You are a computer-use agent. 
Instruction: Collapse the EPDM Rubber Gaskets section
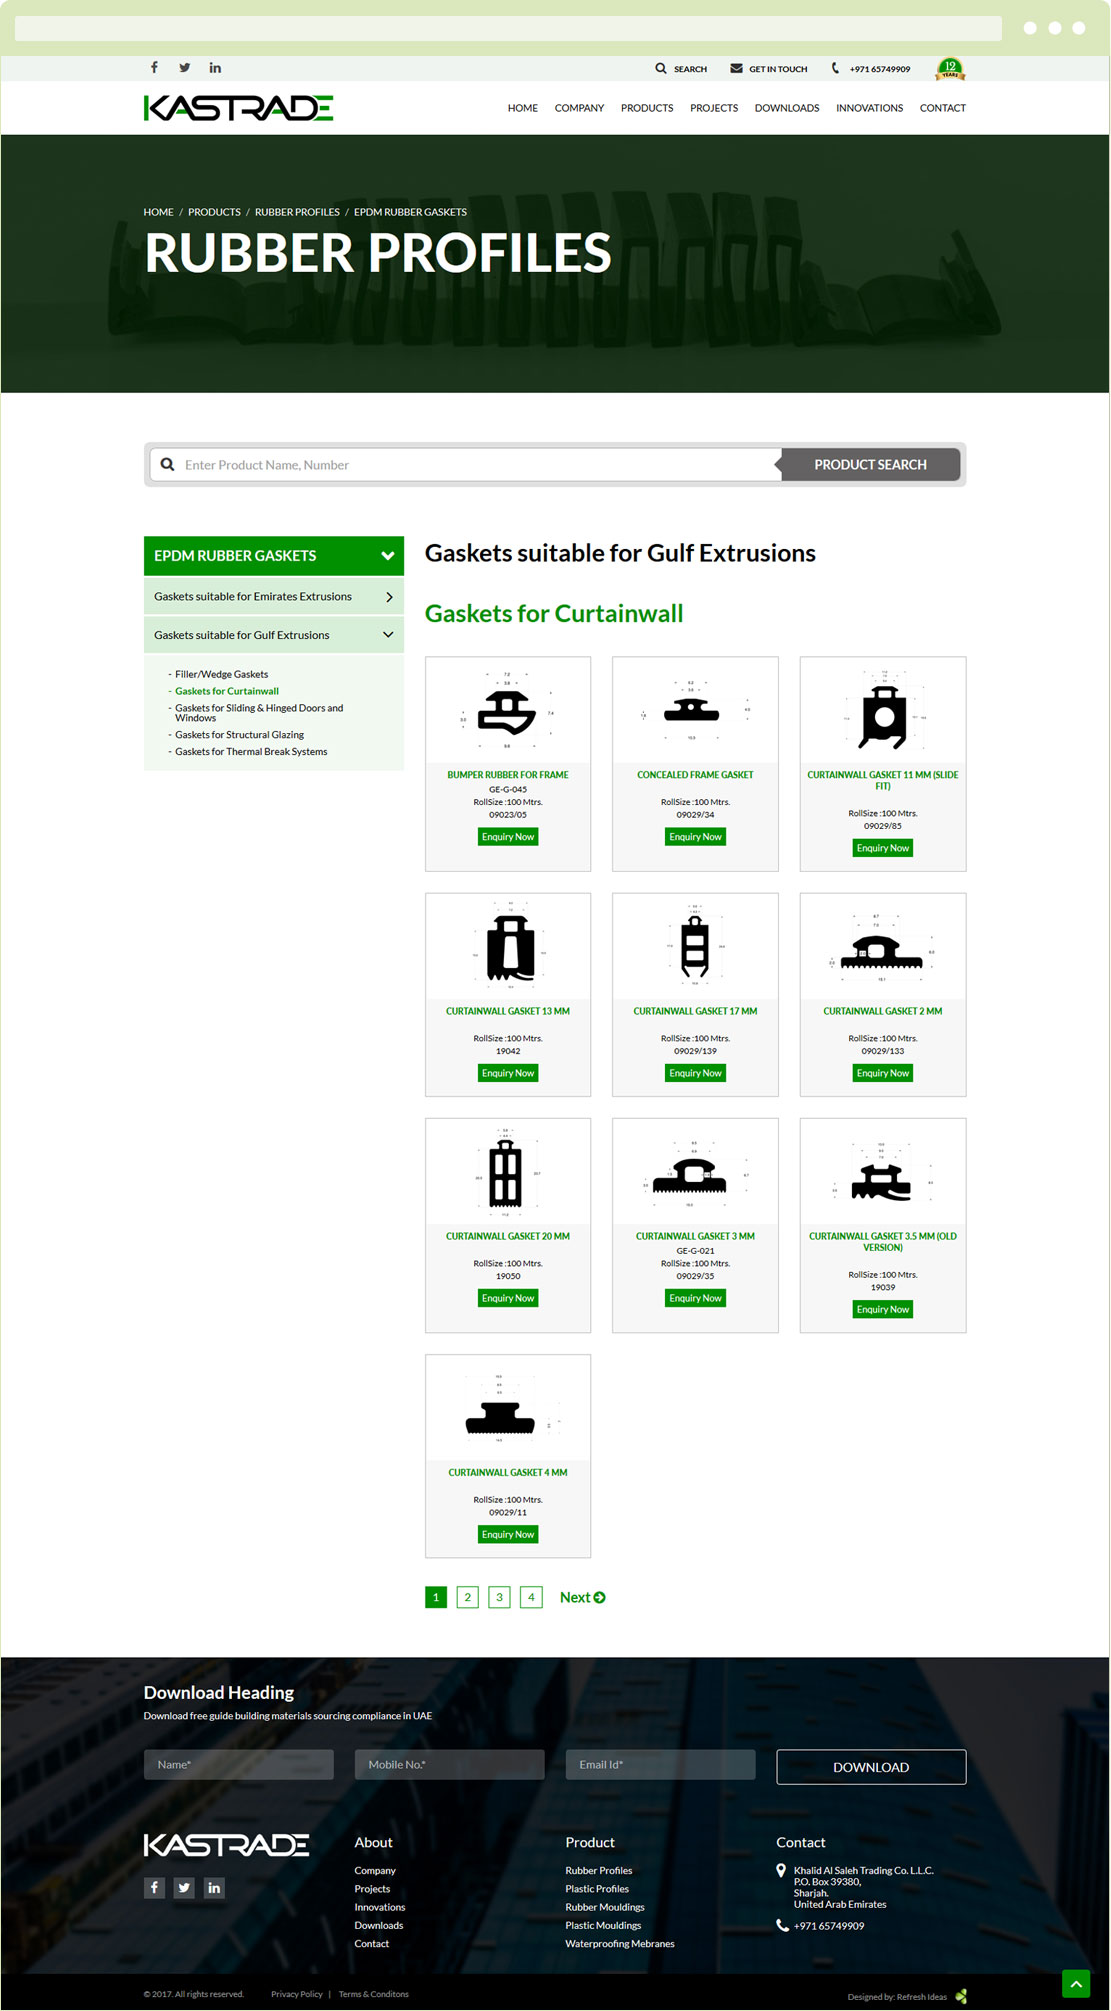387,556
